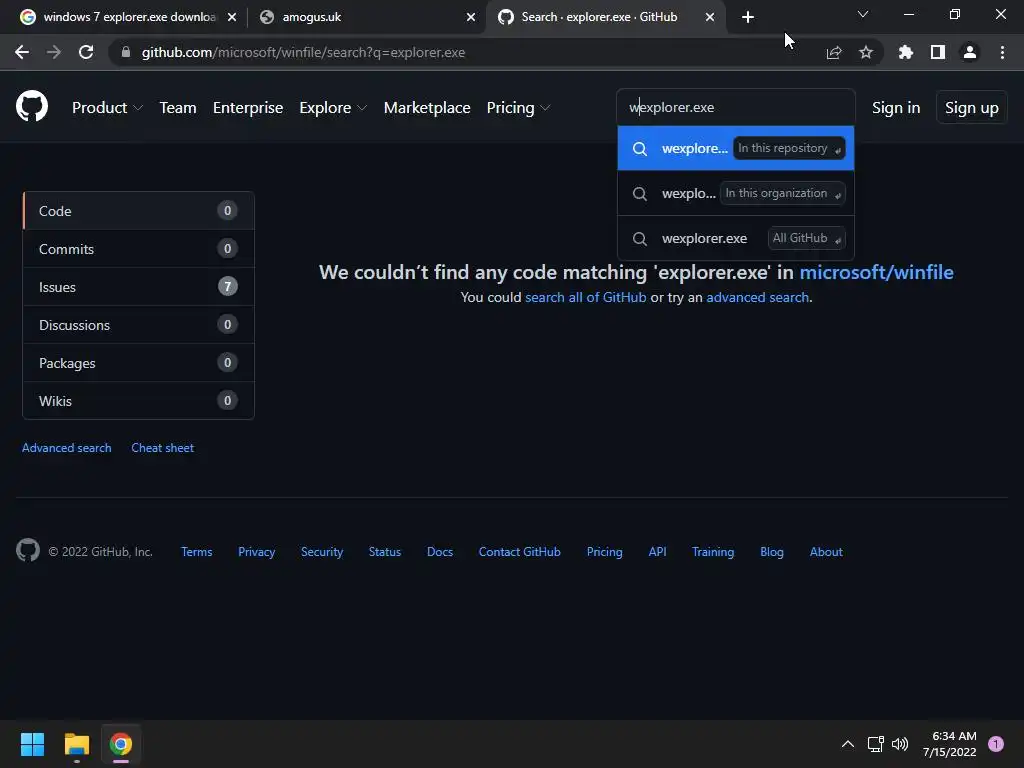The width and height of the screenshot is (1024, 768).
Task: Click the Sign up button
Action: pos(972,108)
